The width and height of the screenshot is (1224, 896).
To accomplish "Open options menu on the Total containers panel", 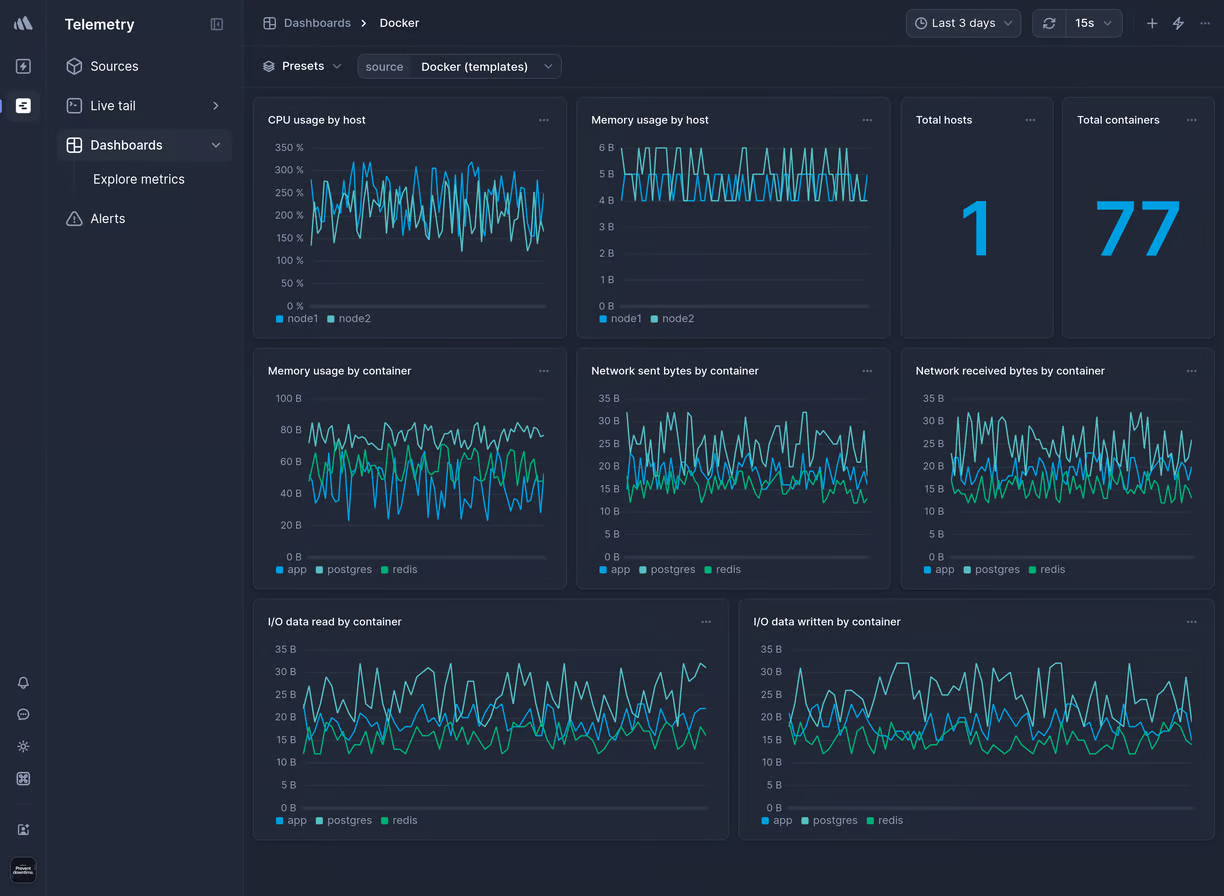I will [1191, 119].
